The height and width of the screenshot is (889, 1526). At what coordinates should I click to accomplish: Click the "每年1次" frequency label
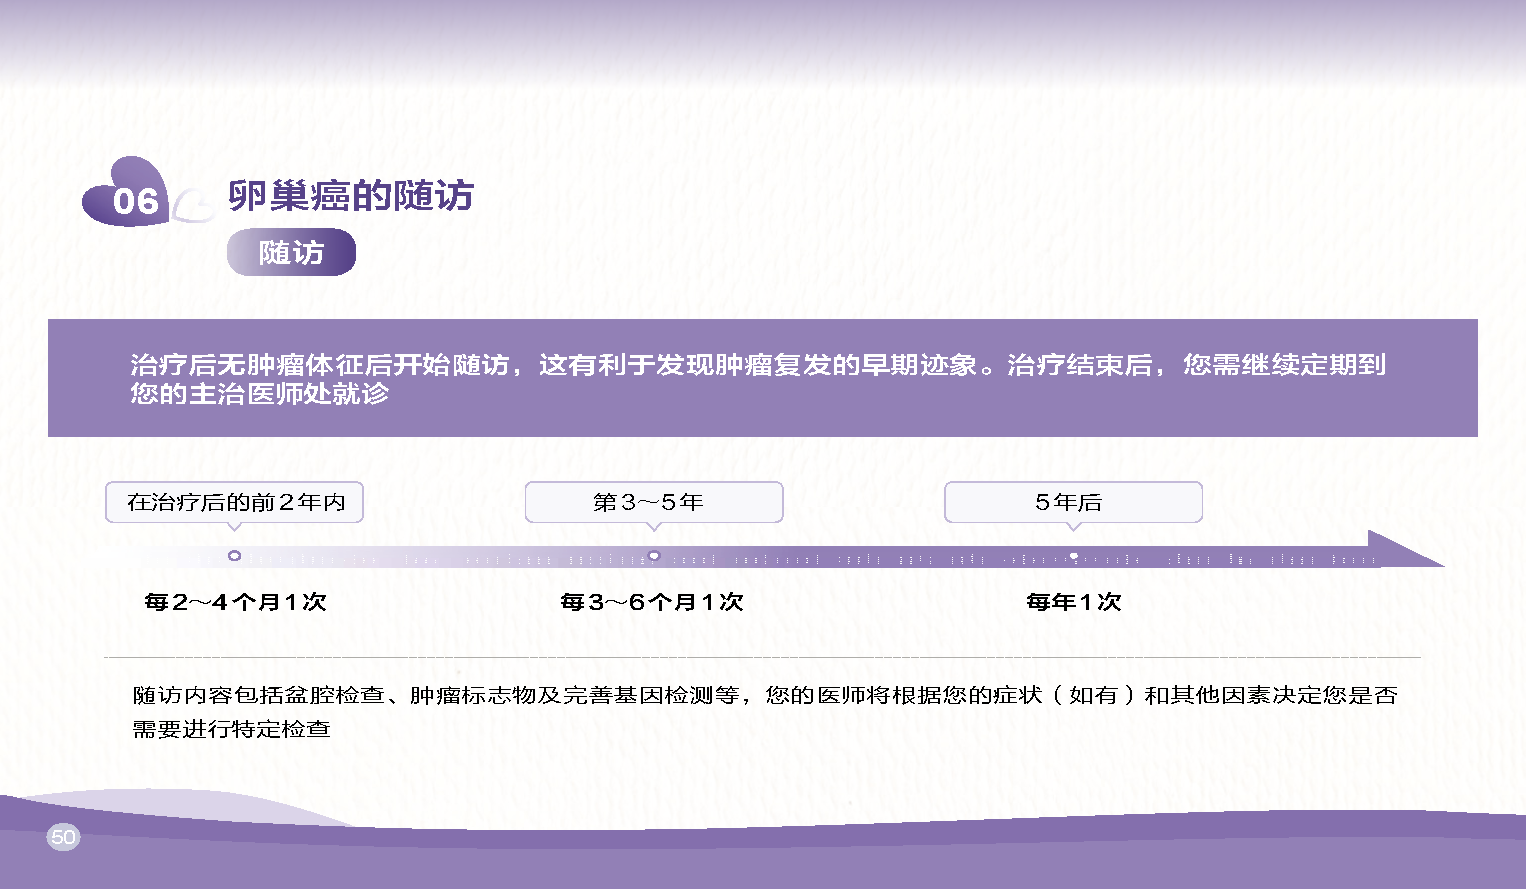click(x=1073, y=602)
